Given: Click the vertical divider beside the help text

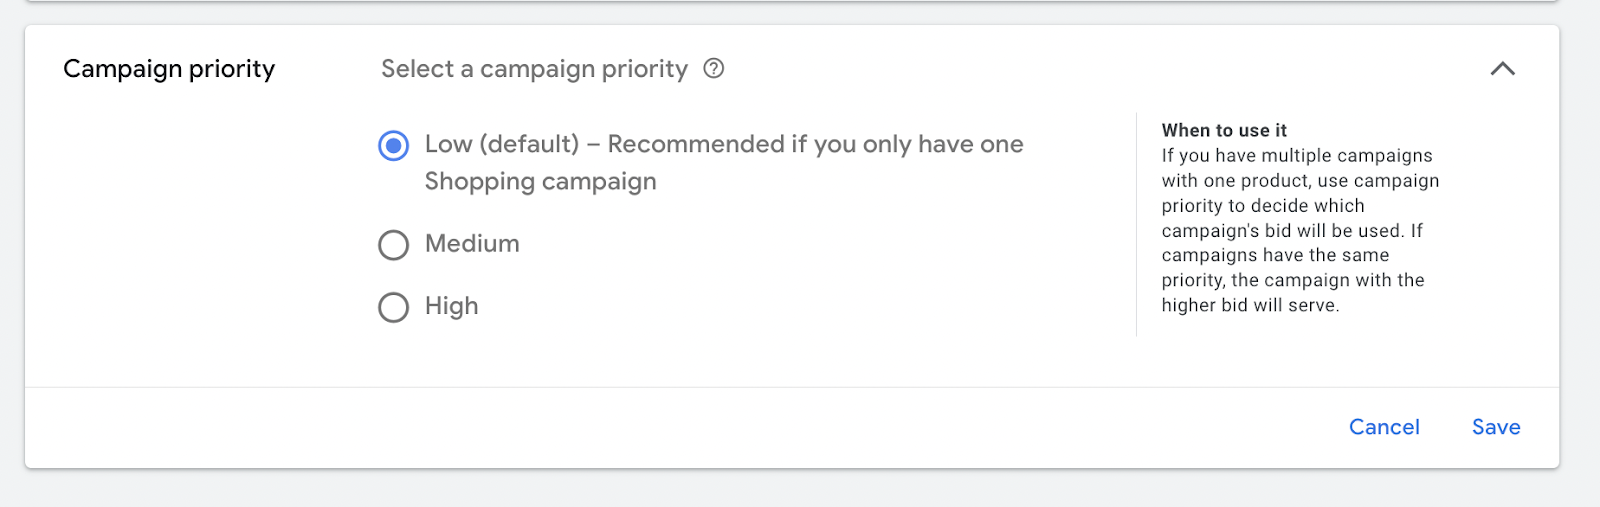Looking at the screenshot, I should pyautogui.click(x=1137, y=224).
